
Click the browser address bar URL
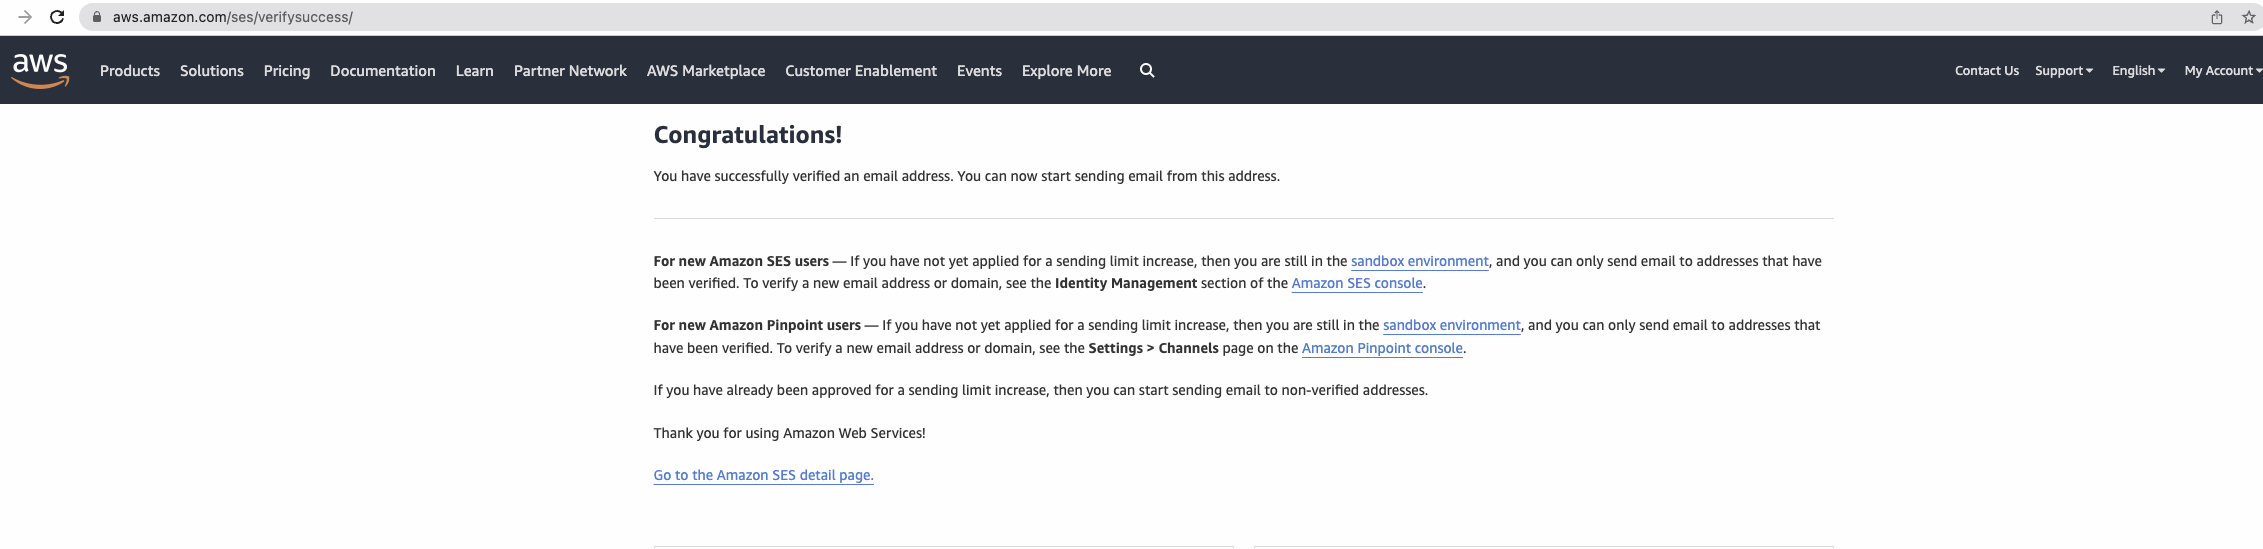[x=232, y=17]
